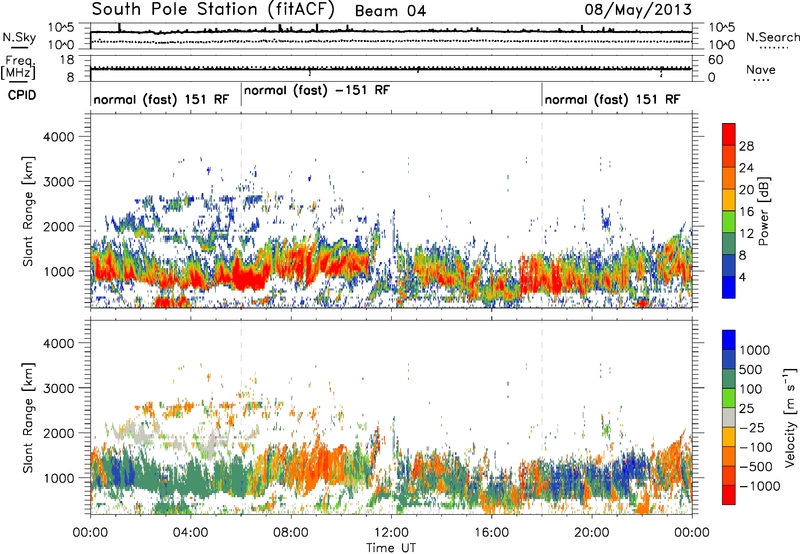This screenshot has width=800, height=554.
Task: Click the '2000' tick in Velocity panel
Action: (59, 433)
